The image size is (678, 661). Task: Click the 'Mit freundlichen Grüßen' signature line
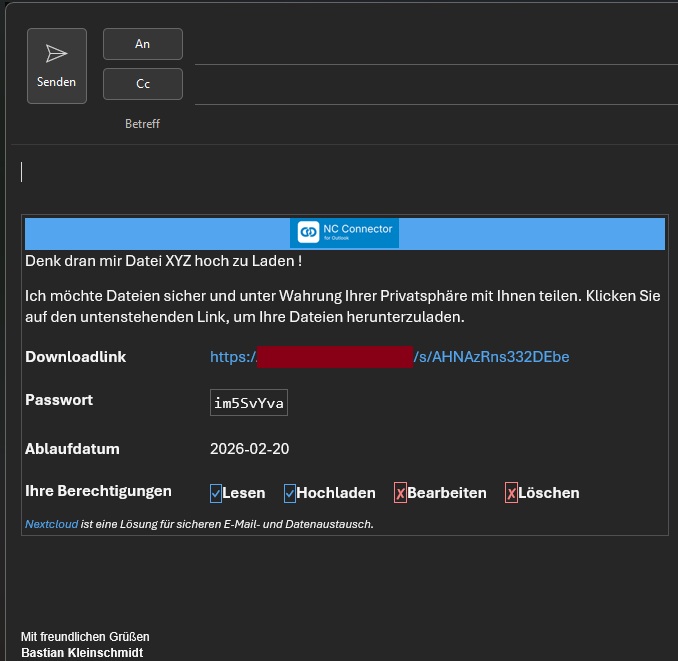85,637
